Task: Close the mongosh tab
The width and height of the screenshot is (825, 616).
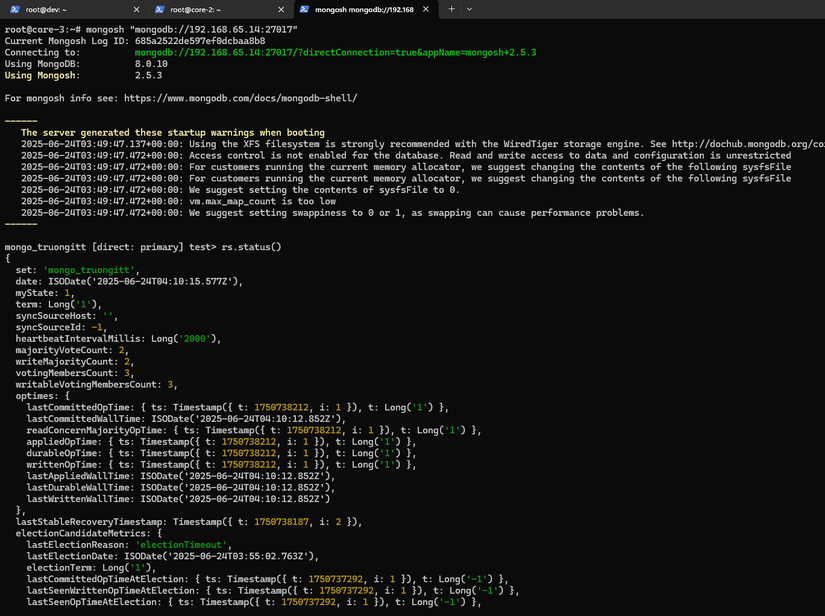Action: (x=426, y=9)
